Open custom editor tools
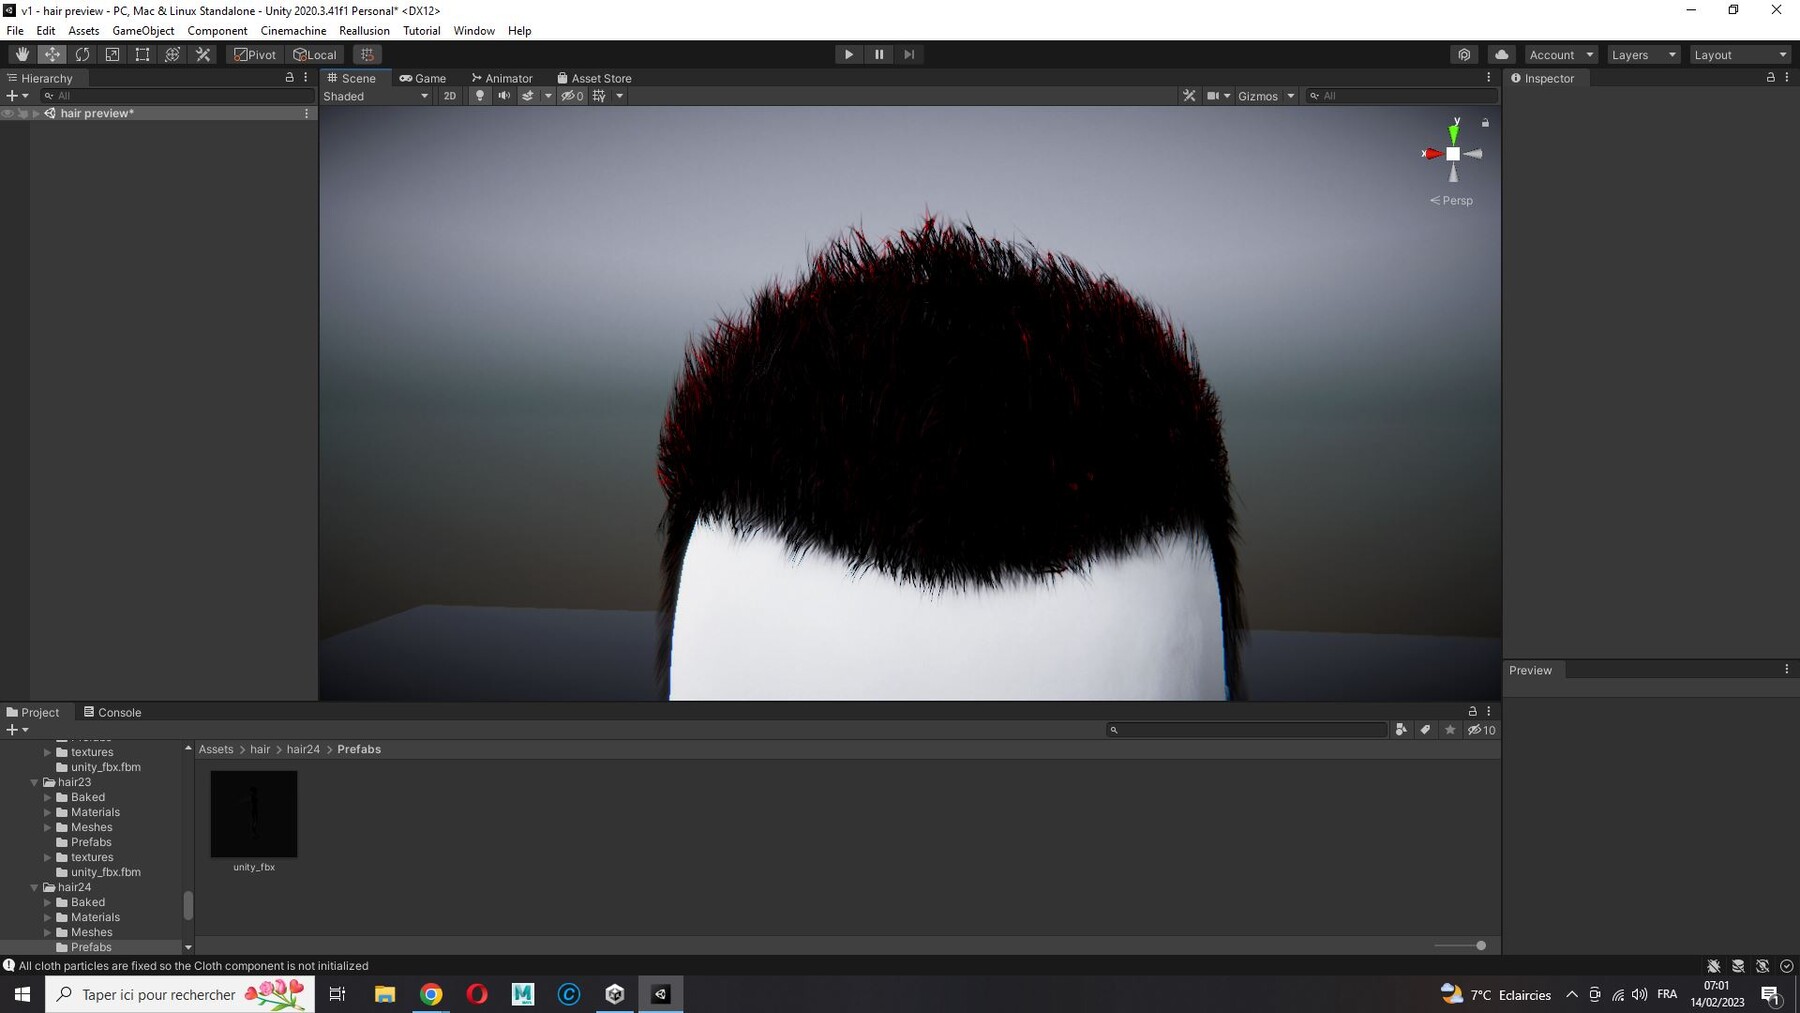 203,55
